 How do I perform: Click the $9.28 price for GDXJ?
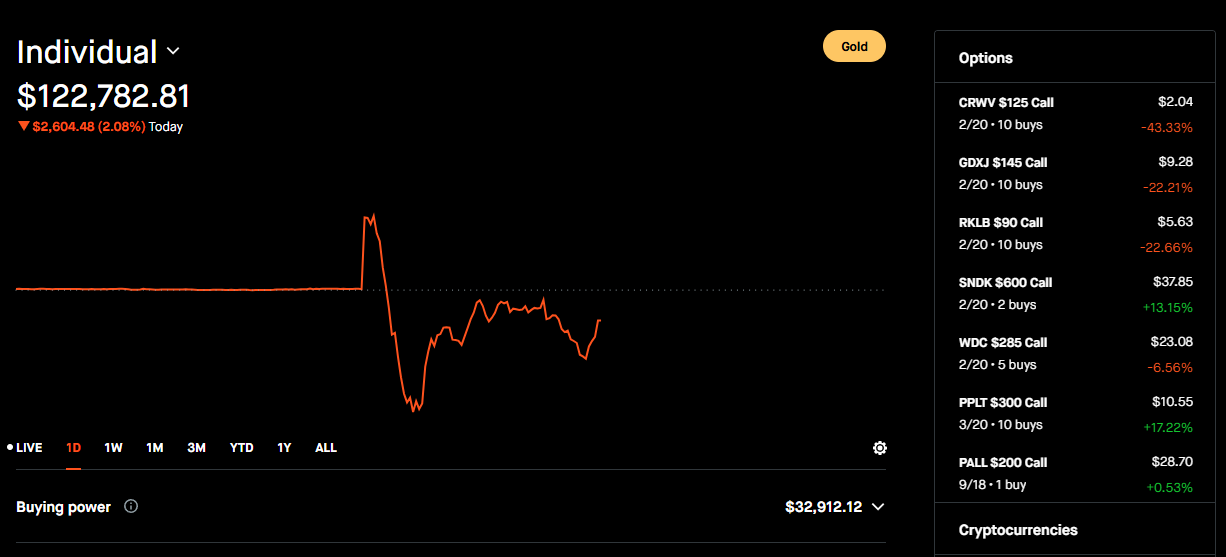point(1175,161)
